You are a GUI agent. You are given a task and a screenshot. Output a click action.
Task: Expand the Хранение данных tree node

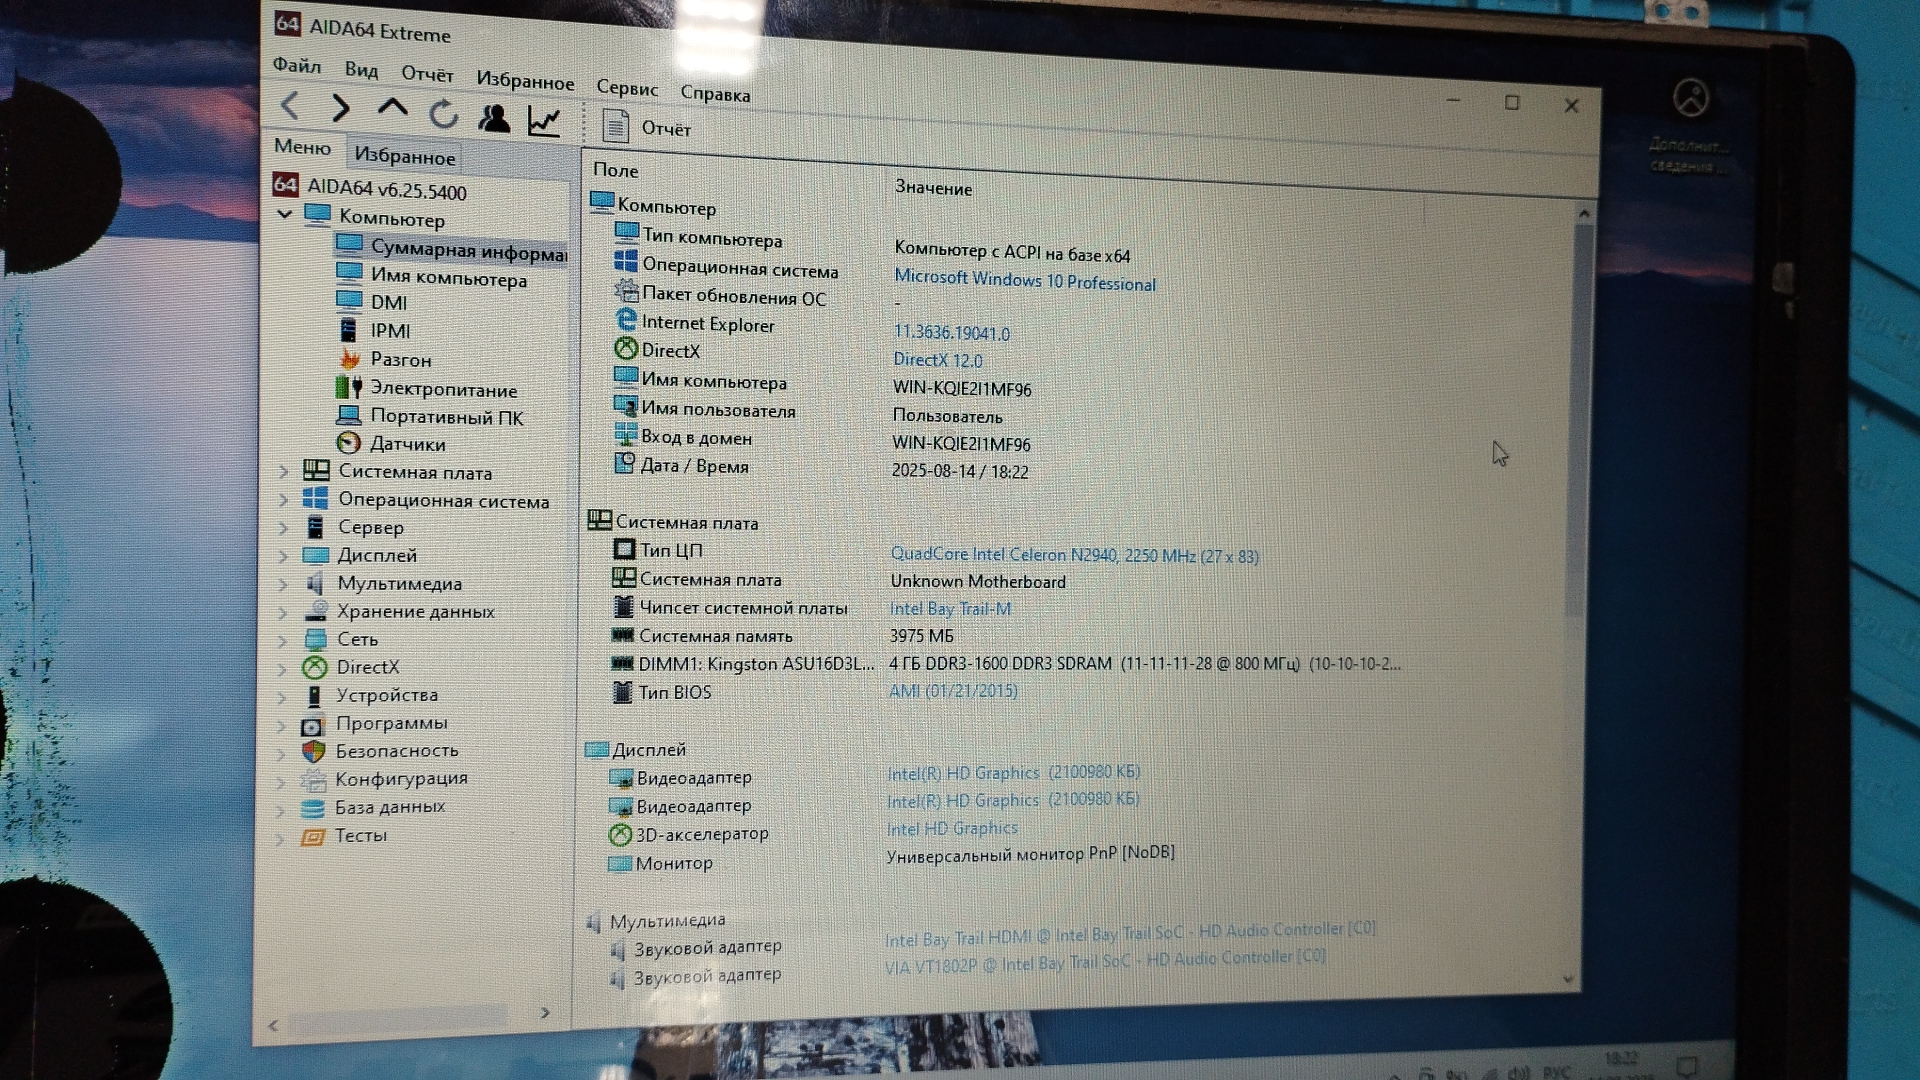pos(283,611)
